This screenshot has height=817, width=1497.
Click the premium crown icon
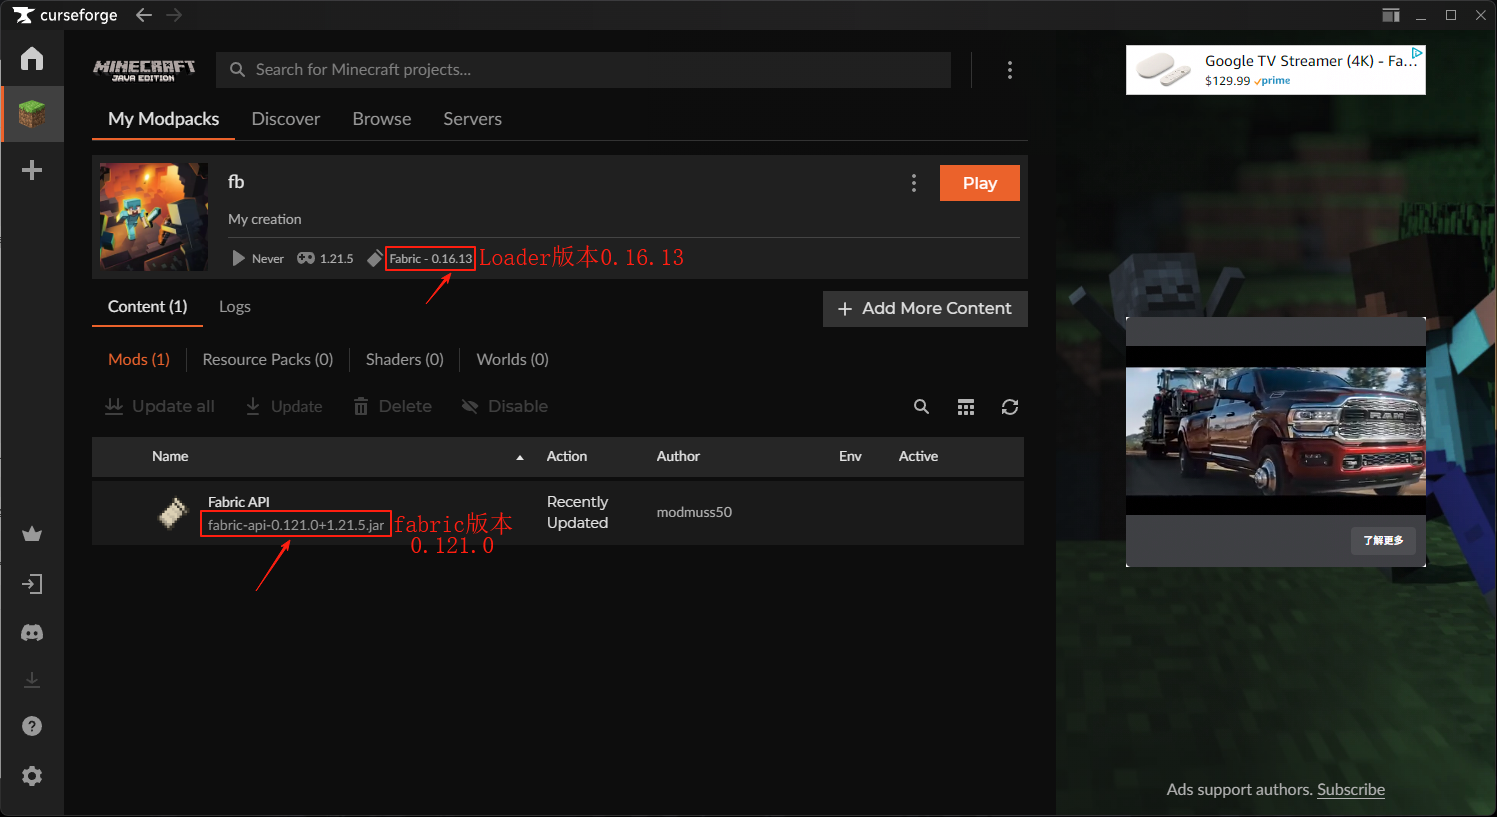pos(32,534)
